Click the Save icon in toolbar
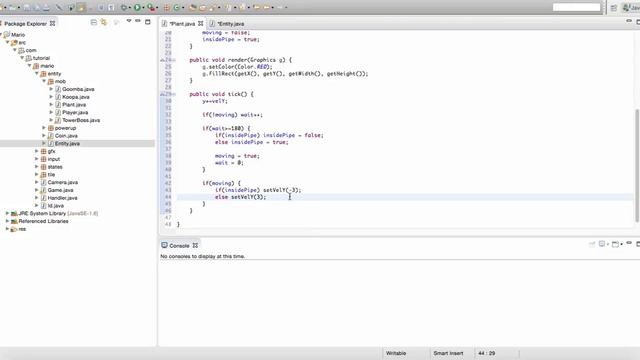Image resolution: width=640 pixels, height=360 pixels. click(x=27, y=7)
